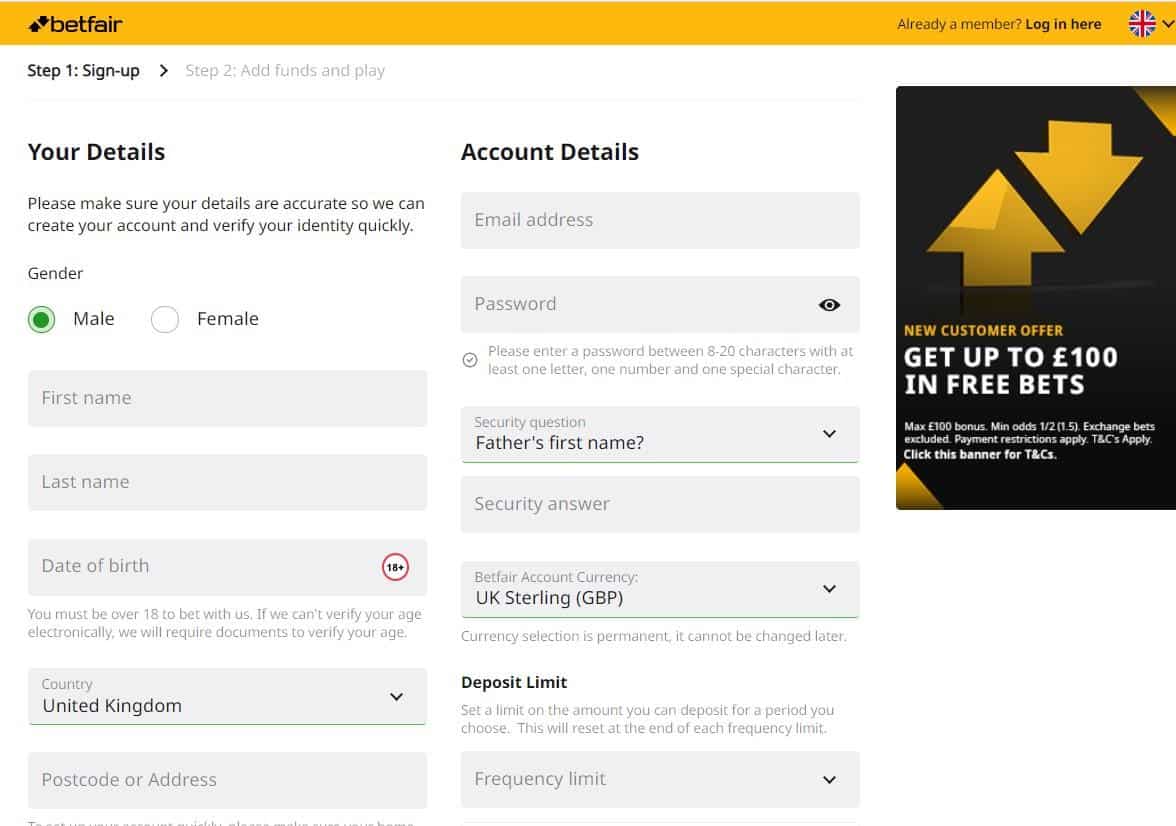The height and width of the screenshot is (826, 1176).
Task: Go to Step 2: Add funds and play
Action: pos(285,71)
